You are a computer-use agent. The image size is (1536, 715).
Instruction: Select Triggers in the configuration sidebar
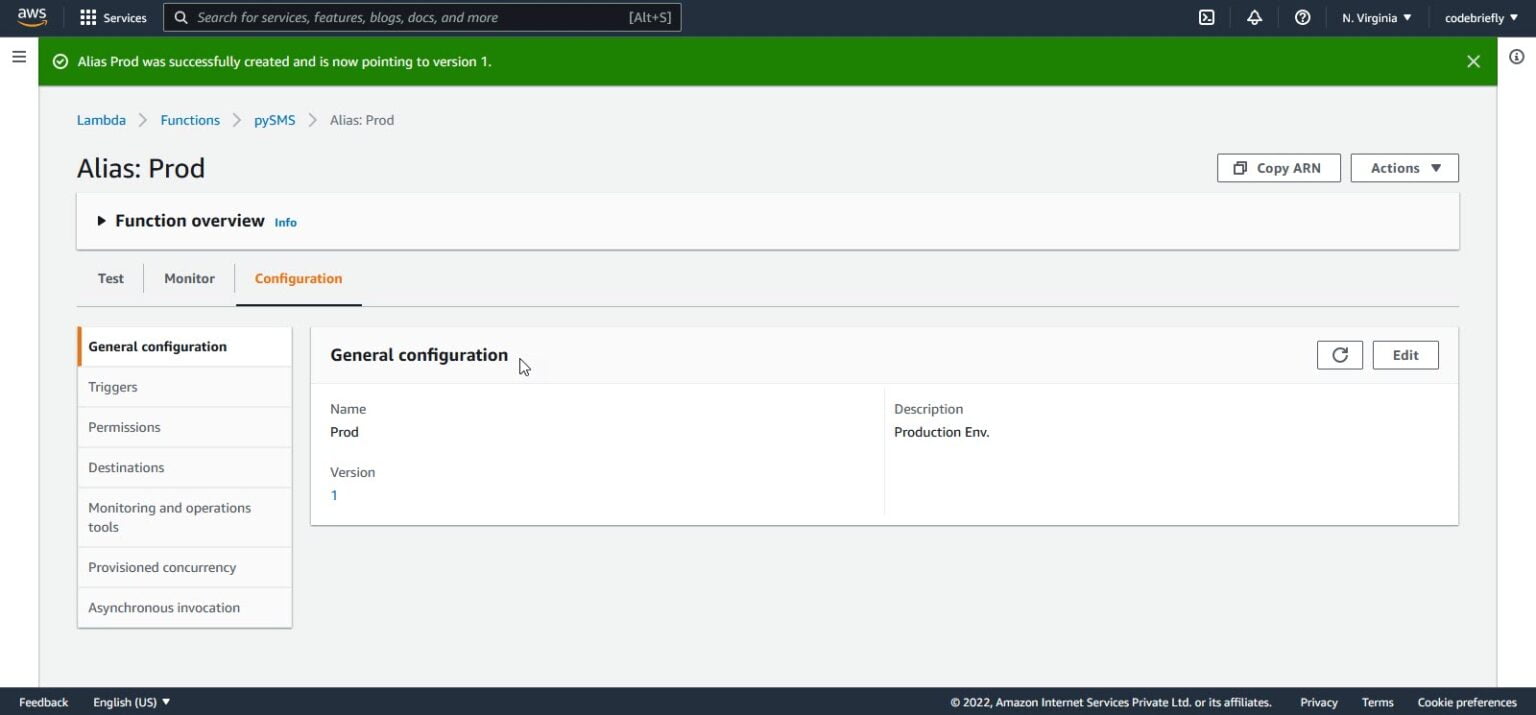tap(113, 387)
